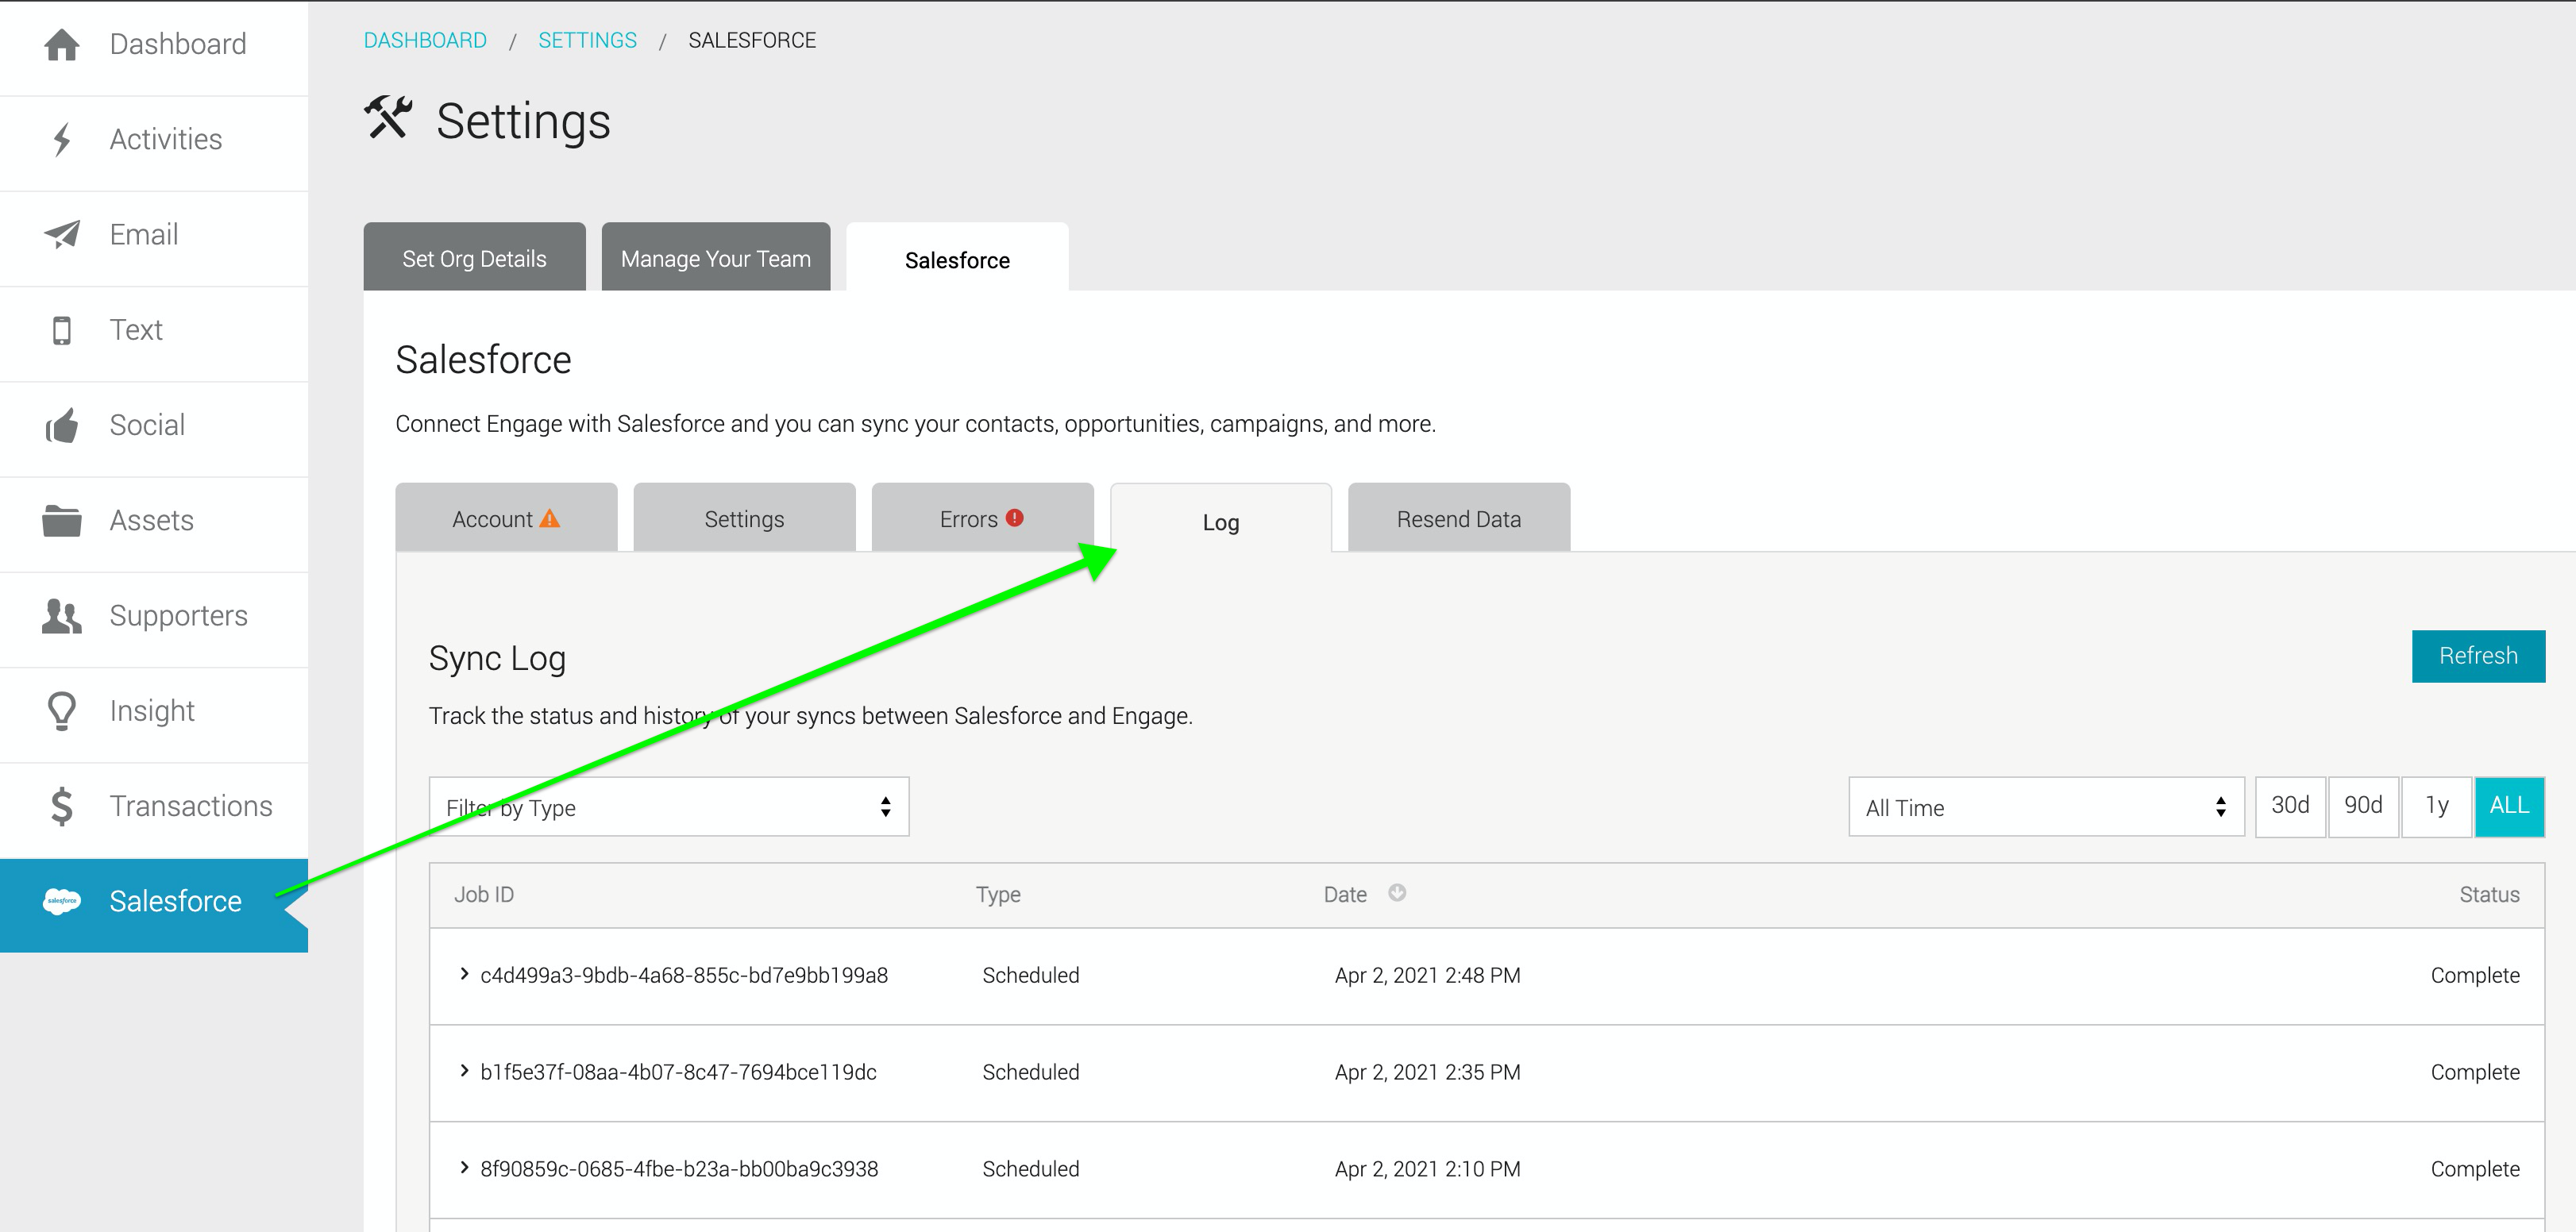
Task: Filter log to last 1y
Action: coord(2437,806)
